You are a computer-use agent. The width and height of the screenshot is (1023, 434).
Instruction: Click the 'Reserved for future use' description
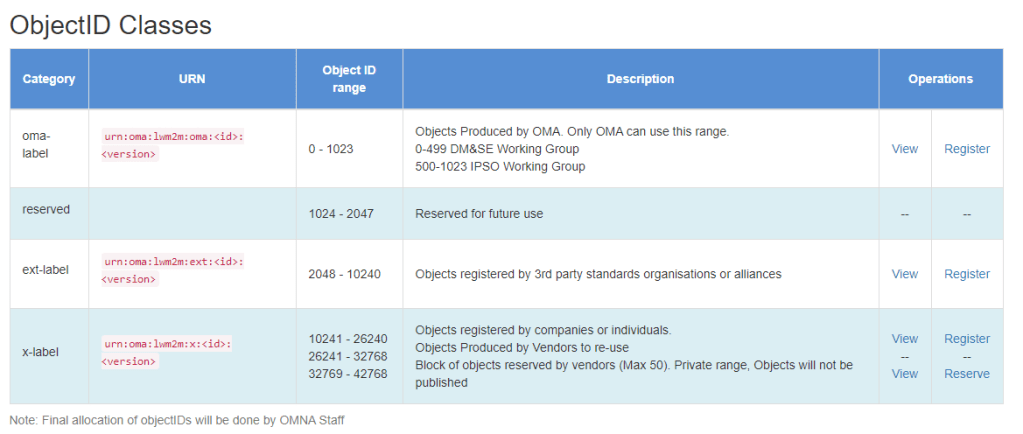click(x=479, y=214)
